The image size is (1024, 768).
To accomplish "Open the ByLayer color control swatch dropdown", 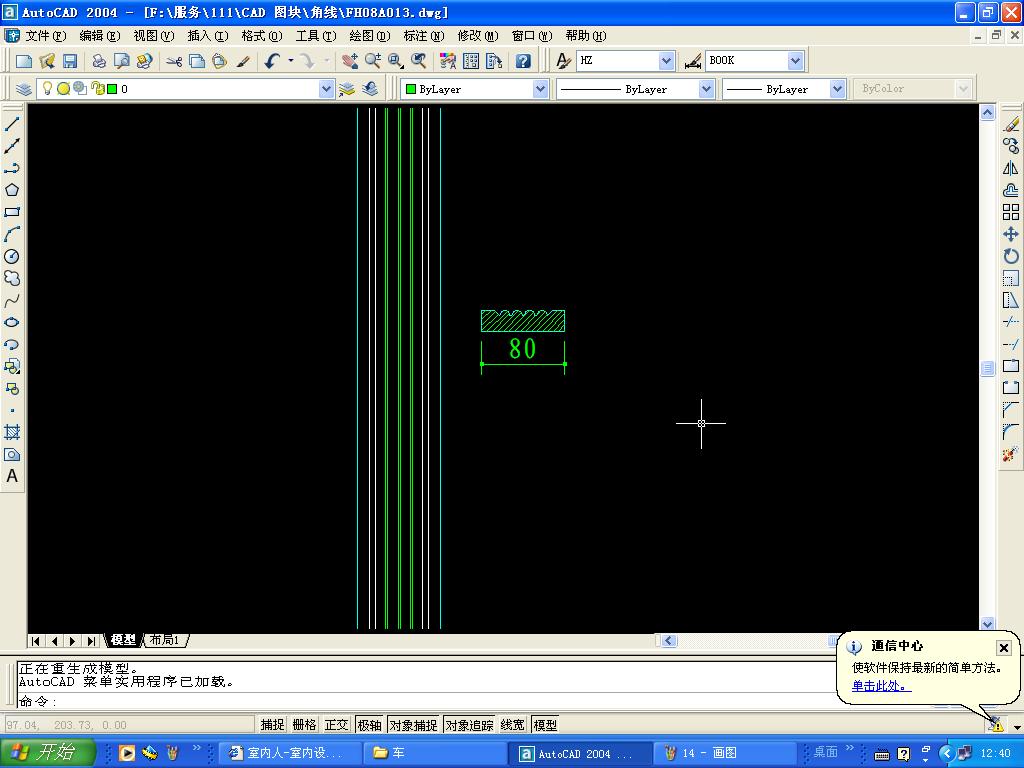I will [x=540, y=89].
